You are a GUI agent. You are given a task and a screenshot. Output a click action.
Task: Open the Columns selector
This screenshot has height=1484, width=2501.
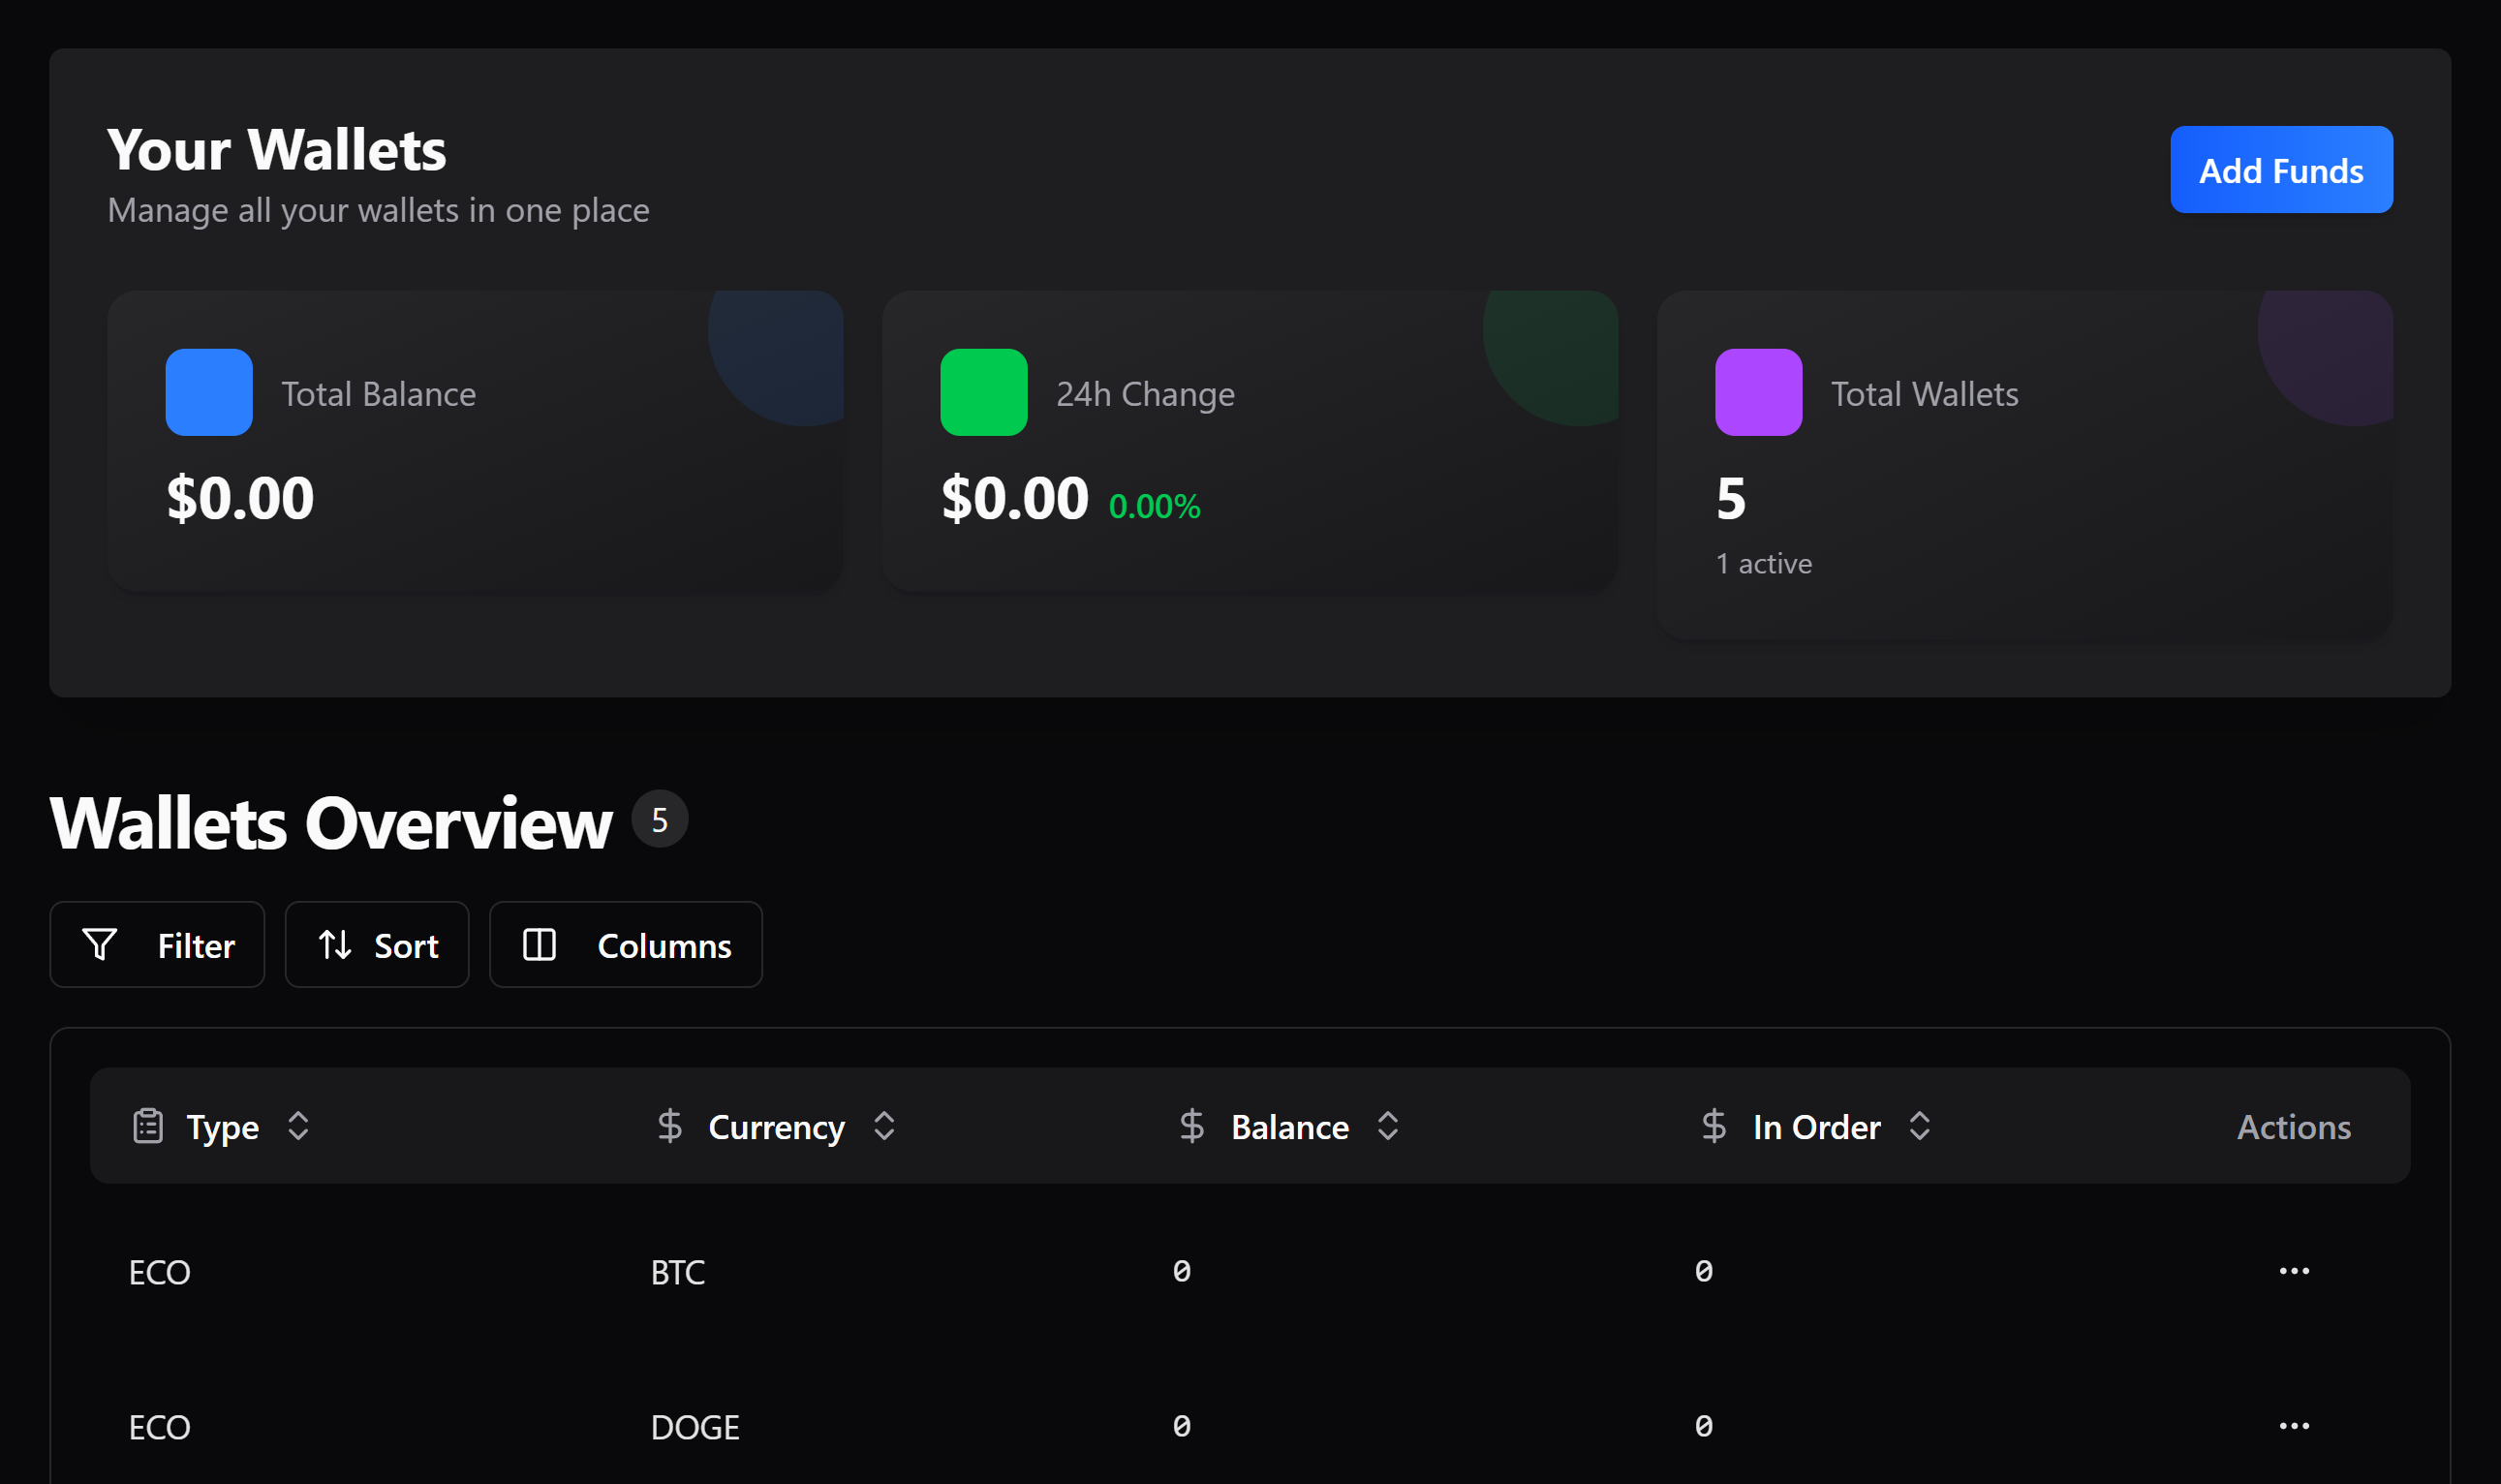tap(625, 944)
